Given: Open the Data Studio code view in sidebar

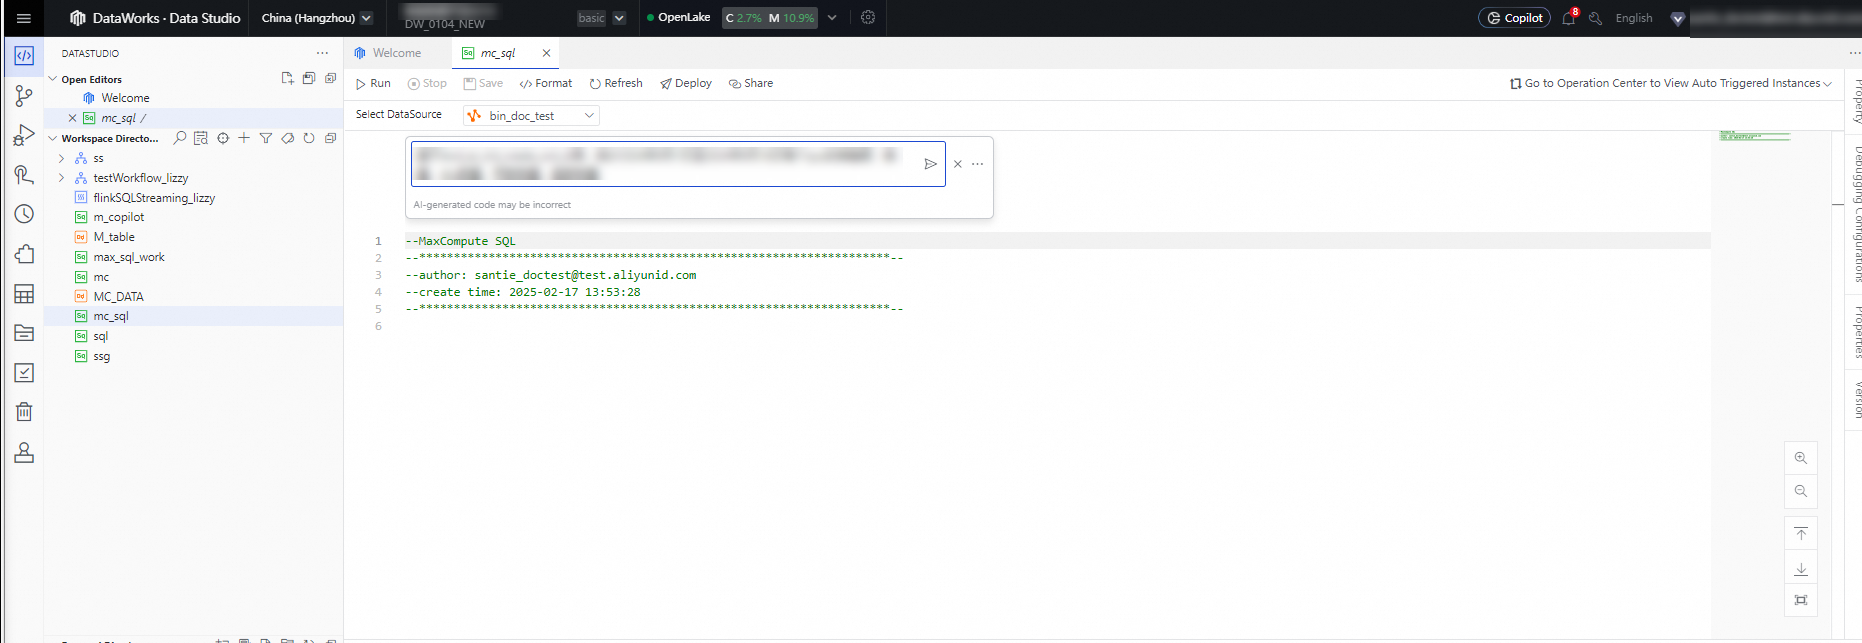Looking at the screenshot, I should click(24, 56).
